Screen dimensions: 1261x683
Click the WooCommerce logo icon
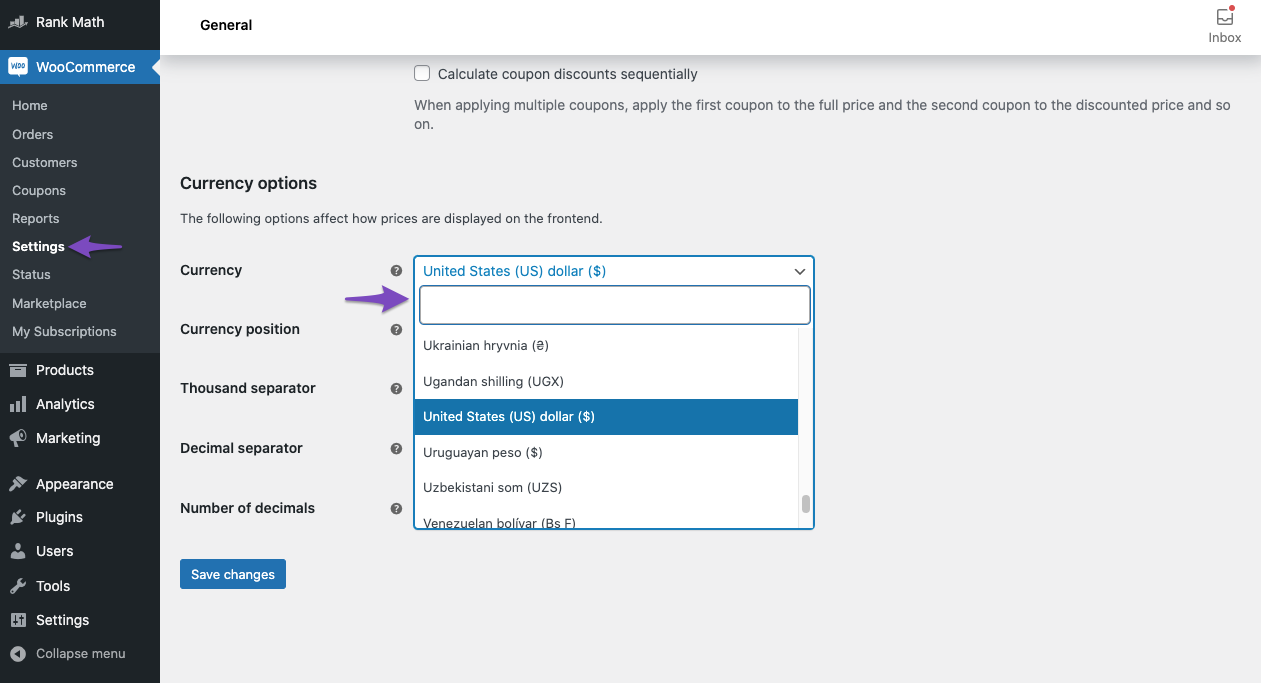(x=18, y=67)
